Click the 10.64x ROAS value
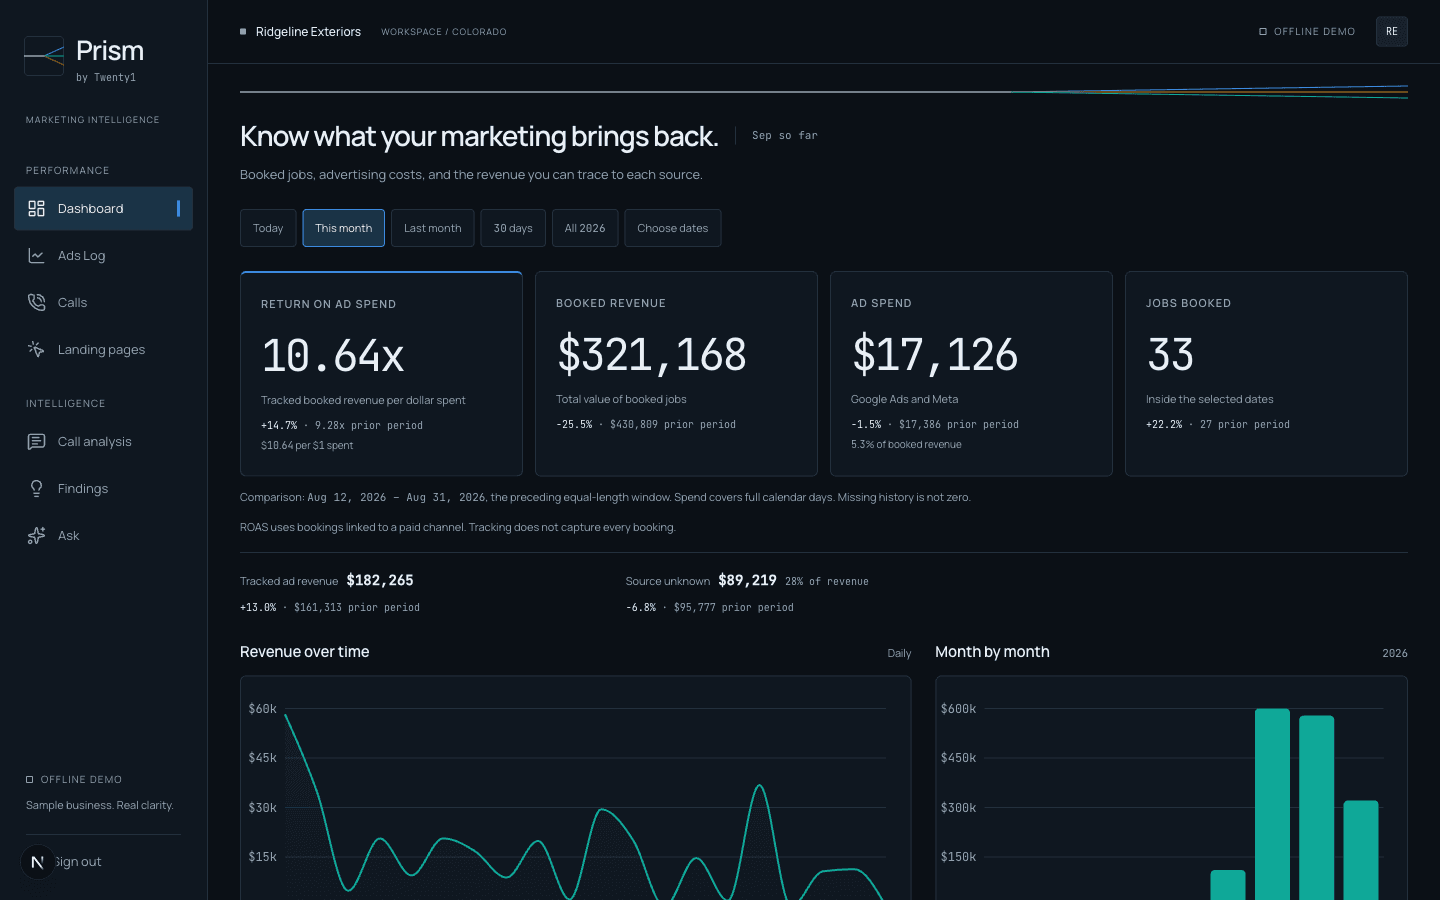This screenshot has width=1440, height=900. [332, 355]
